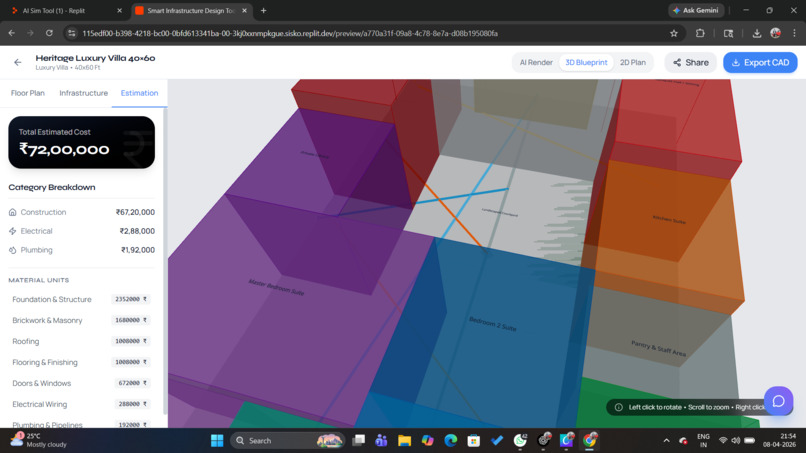806x453 pixels.
Task: Click the Electrical Wiring value 288000
Action: [x=131, y=404]
